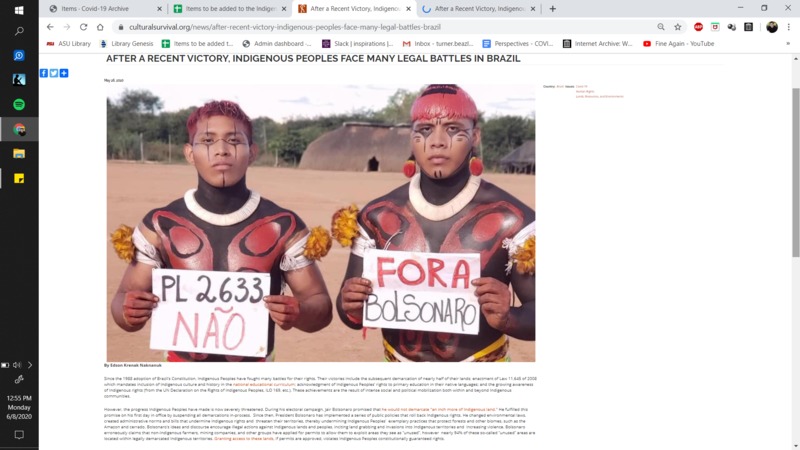Expand the system tray arrow
This screenshot has width=800, height=450.
(x=30, y=365)
